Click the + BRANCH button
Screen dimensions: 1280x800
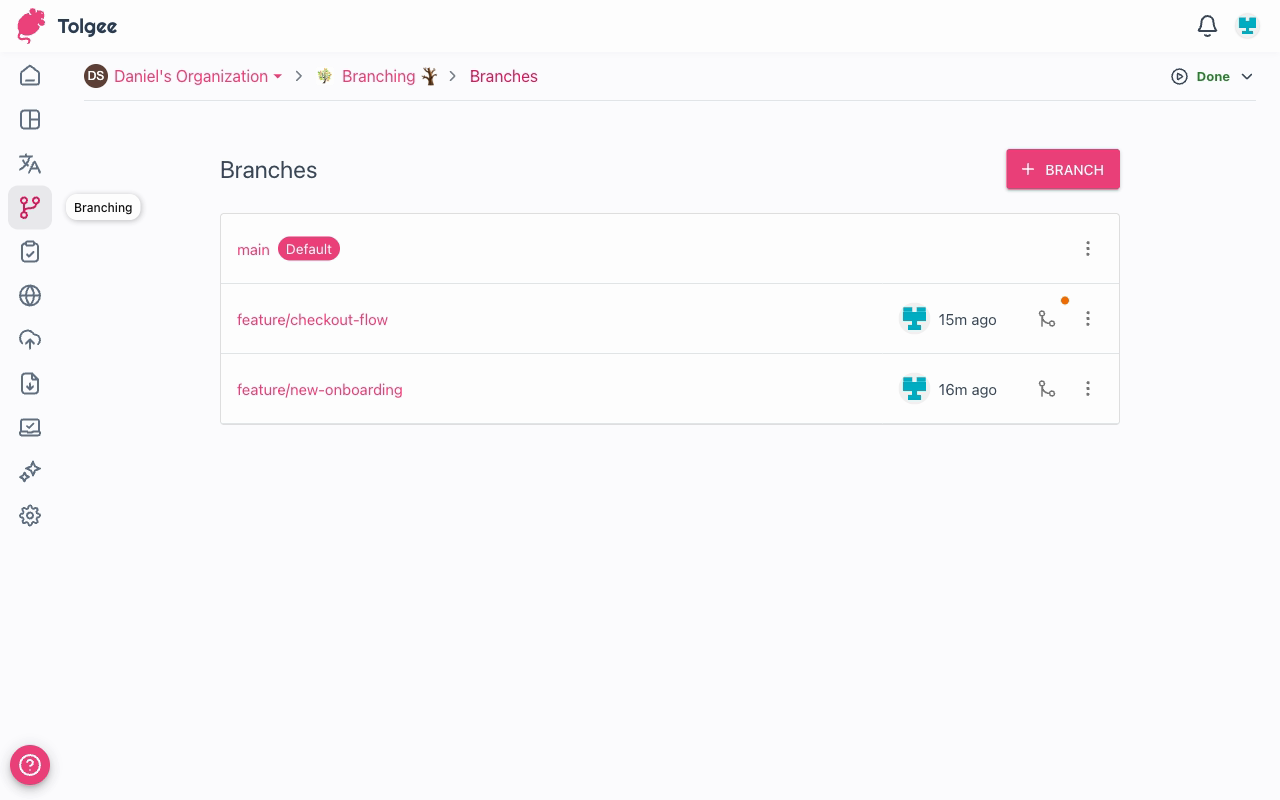pos(1062,169)
